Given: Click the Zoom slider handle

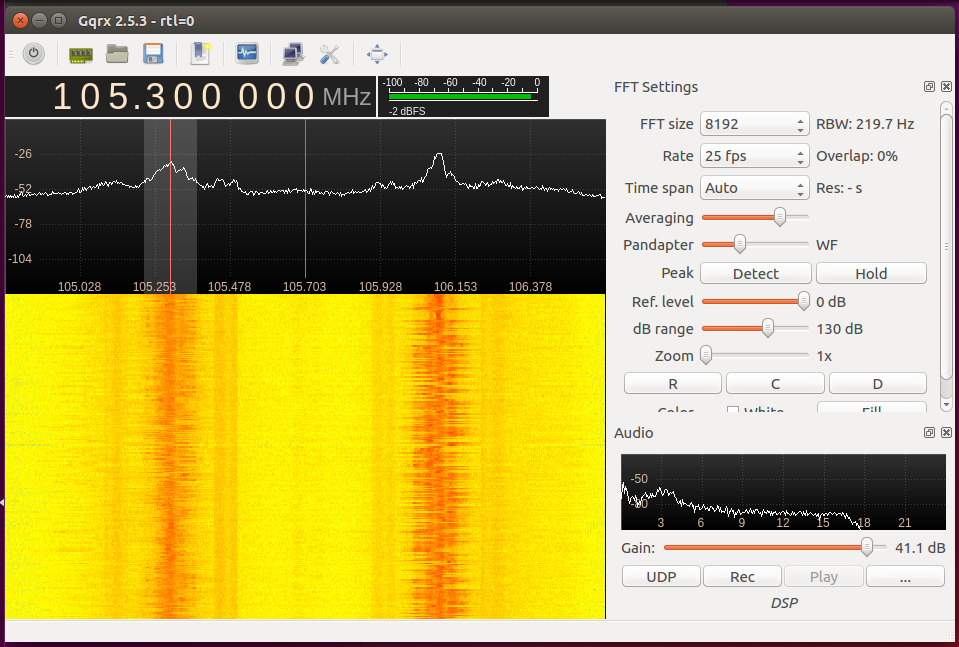Looking at the screenshot, I should tap(706, 355).
